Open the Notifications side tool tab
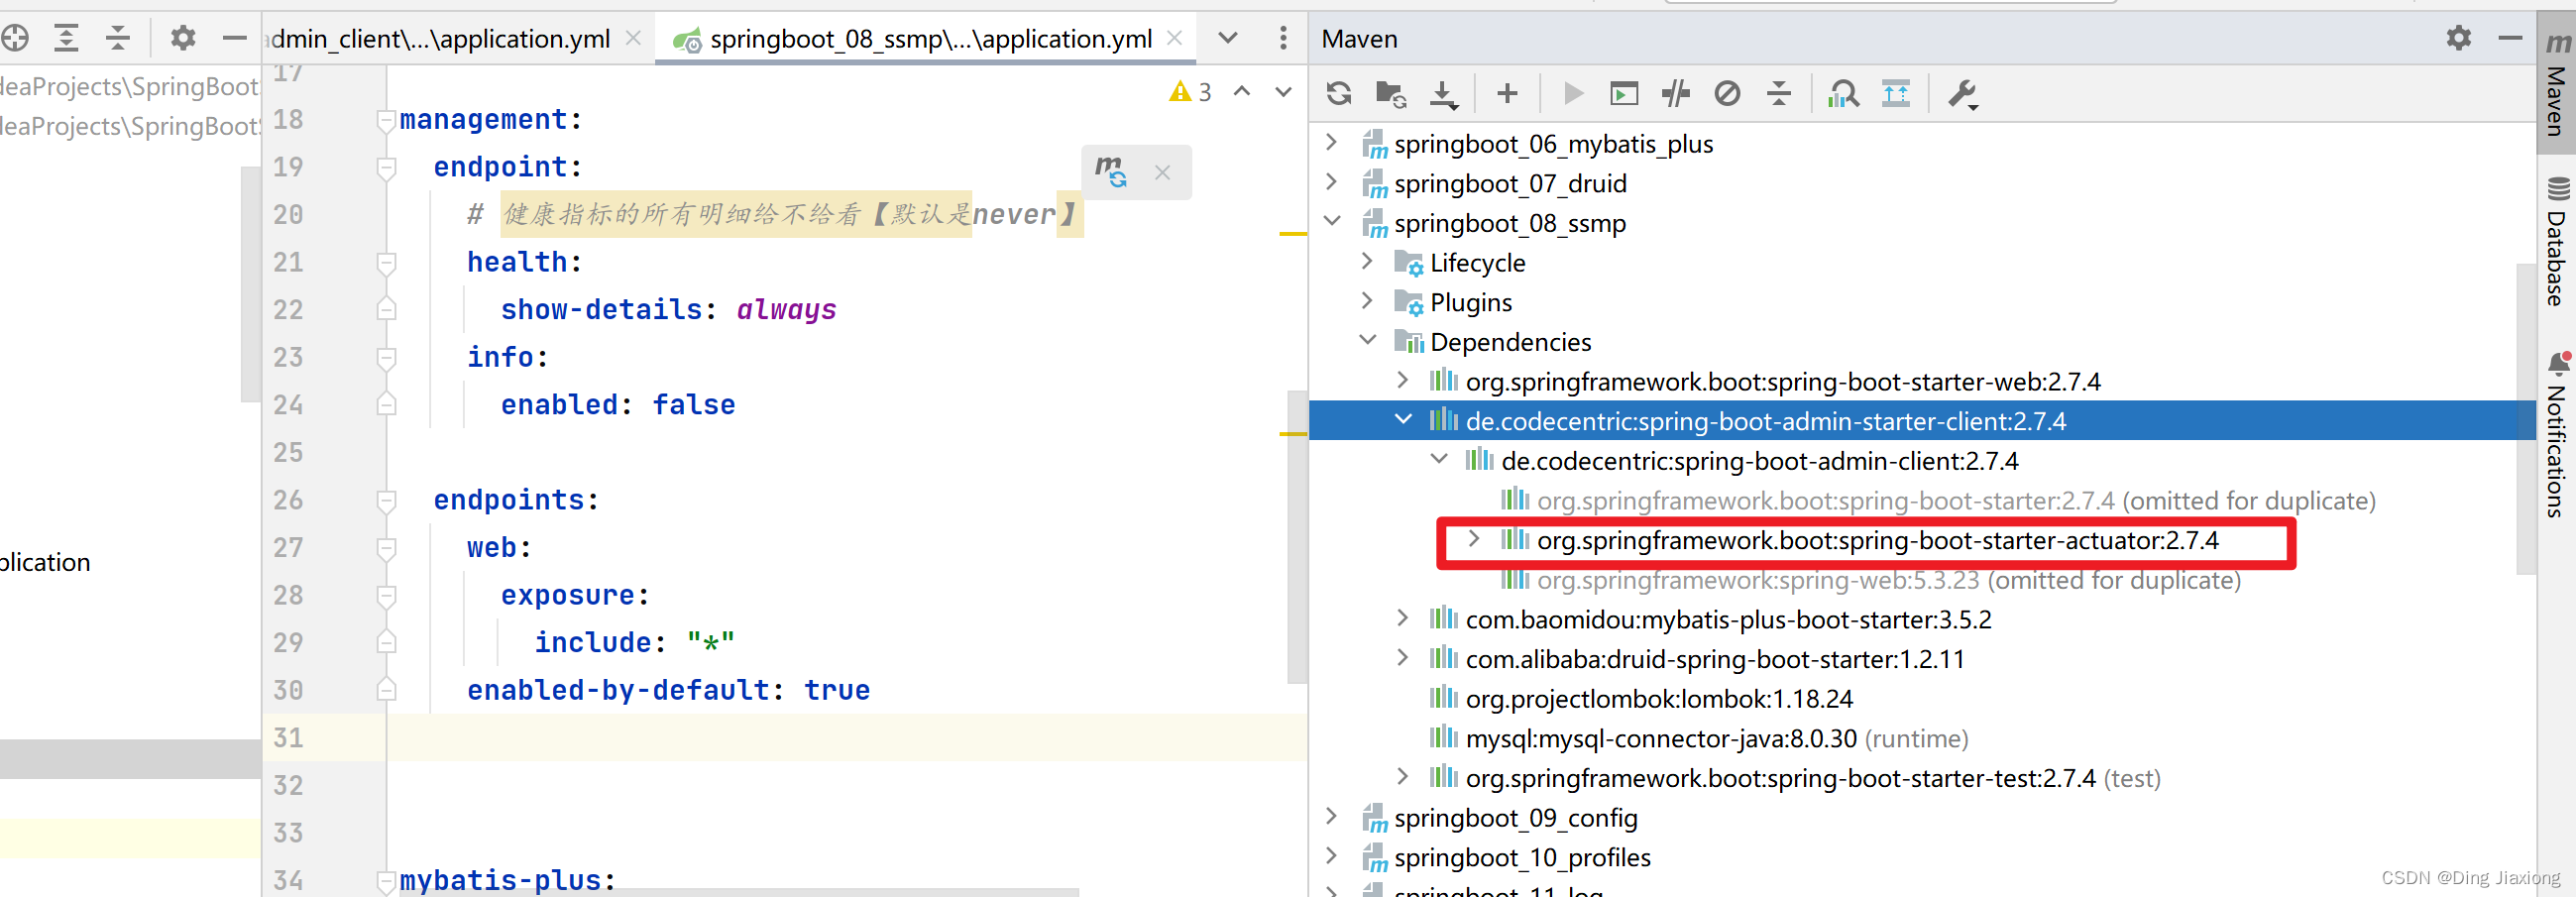This screenshot has width=2576, height=897. (2556, 434)
